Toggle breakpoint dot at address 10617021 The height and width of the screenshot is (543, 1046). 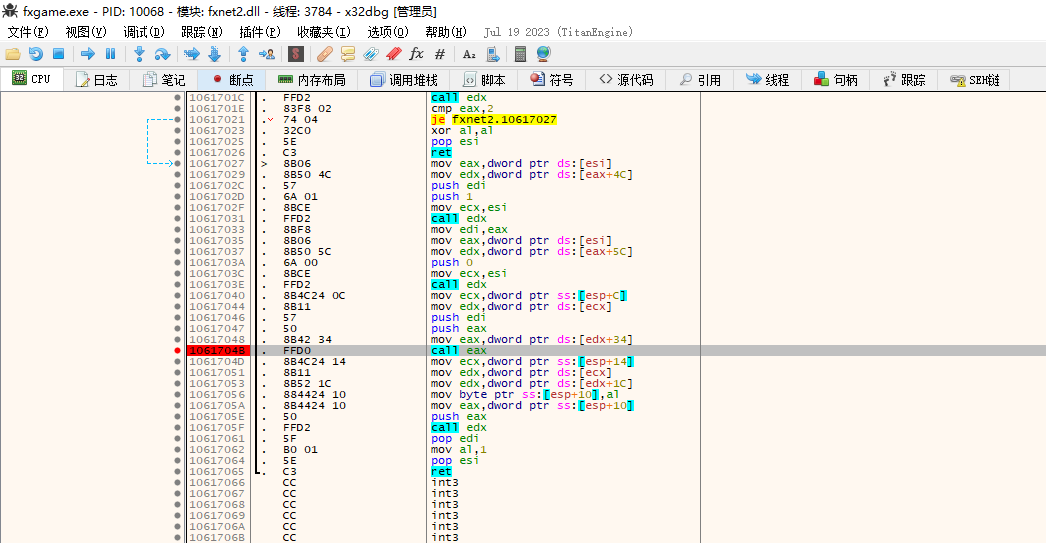[x=177, y=119]
